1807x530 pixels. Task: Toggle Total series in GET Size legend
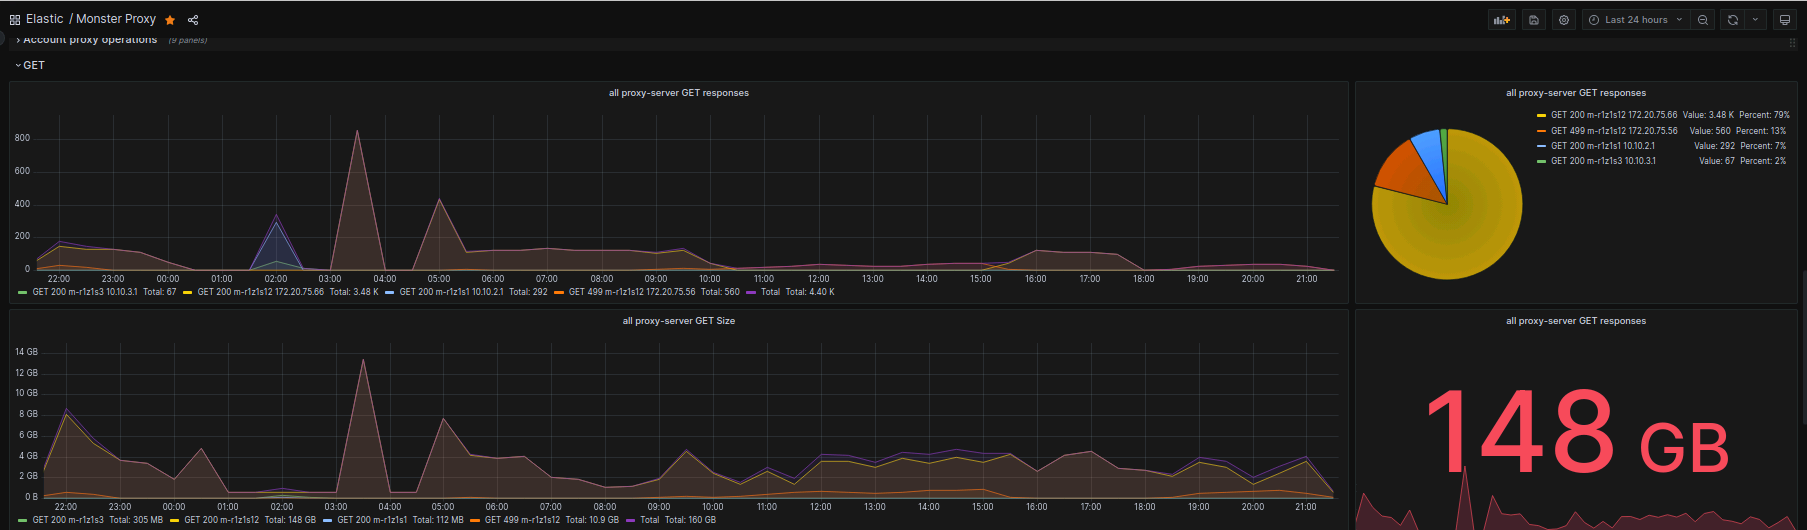pos(649,520)
